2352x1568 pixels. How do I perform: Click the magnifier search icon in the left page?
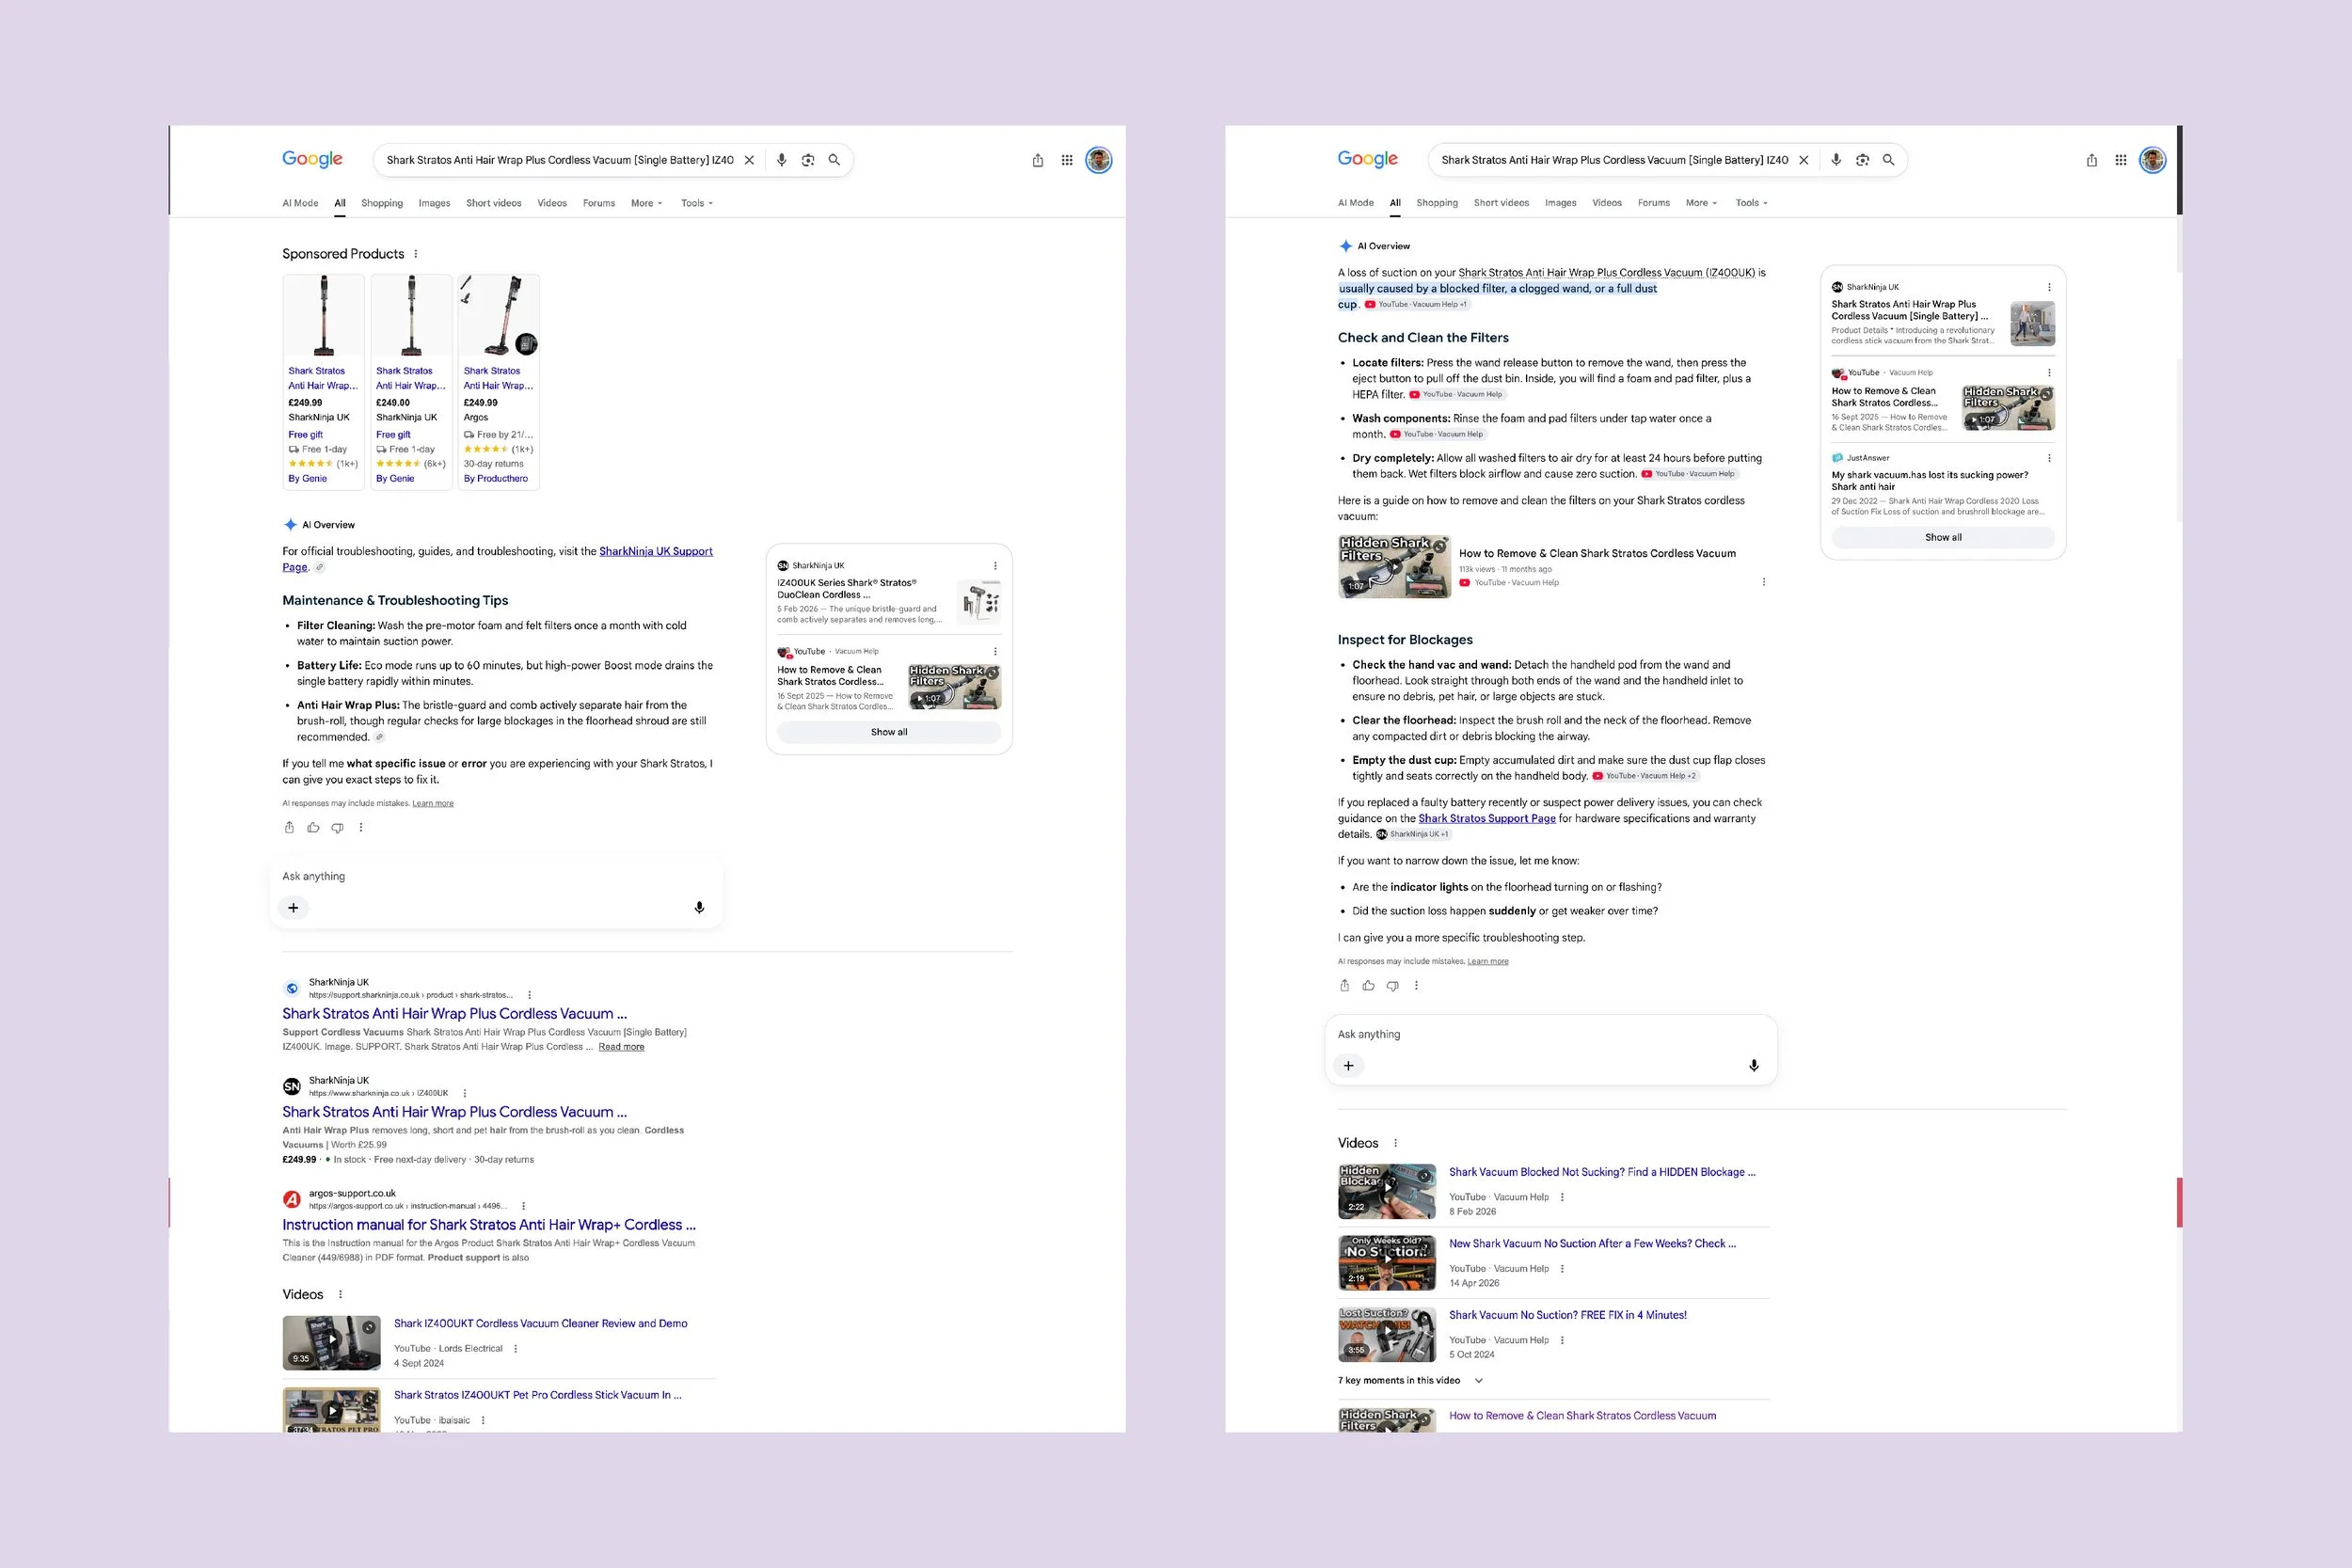(x=834, y=160)
